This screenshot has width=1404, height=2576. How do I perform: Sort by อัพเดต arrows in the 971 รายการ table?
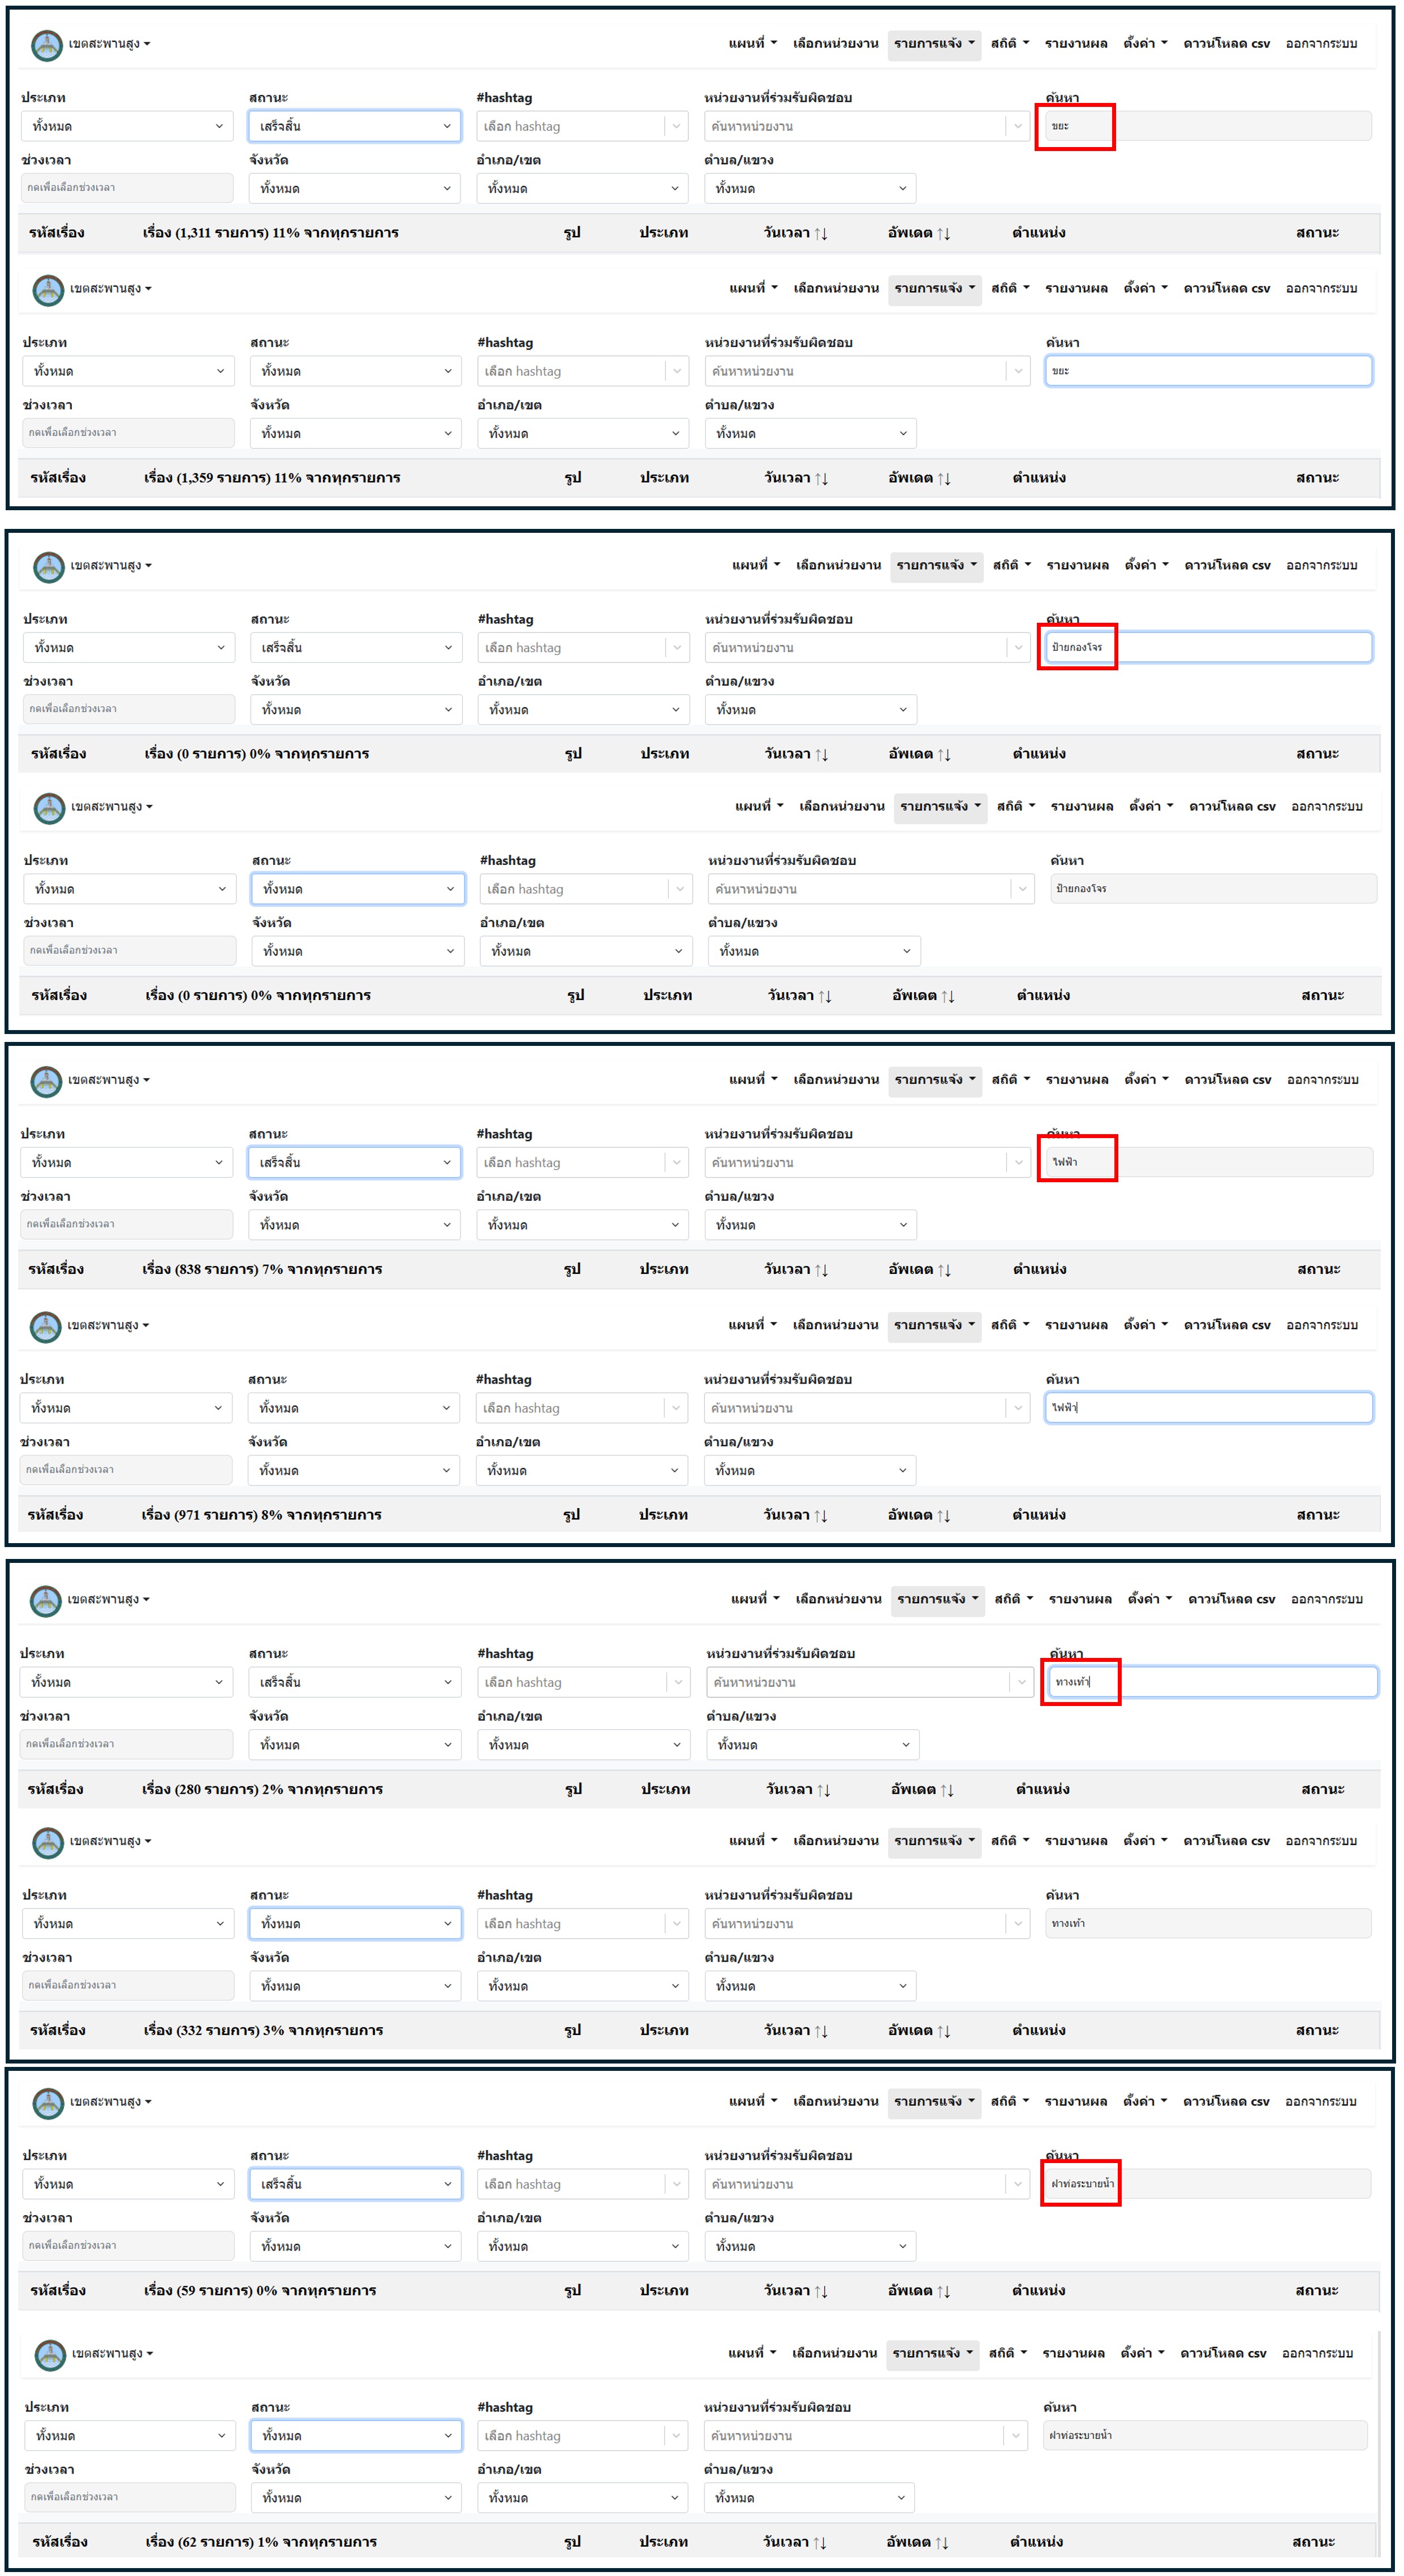click(944, 1515)
